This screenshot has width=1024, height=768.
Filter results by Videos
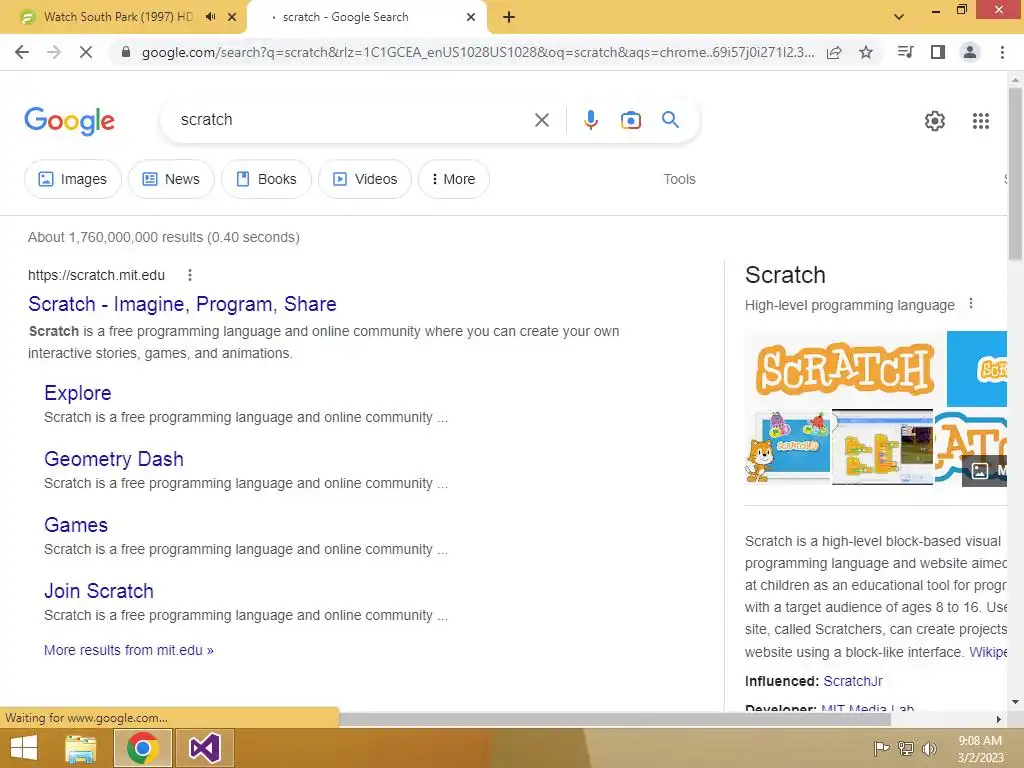365,179
